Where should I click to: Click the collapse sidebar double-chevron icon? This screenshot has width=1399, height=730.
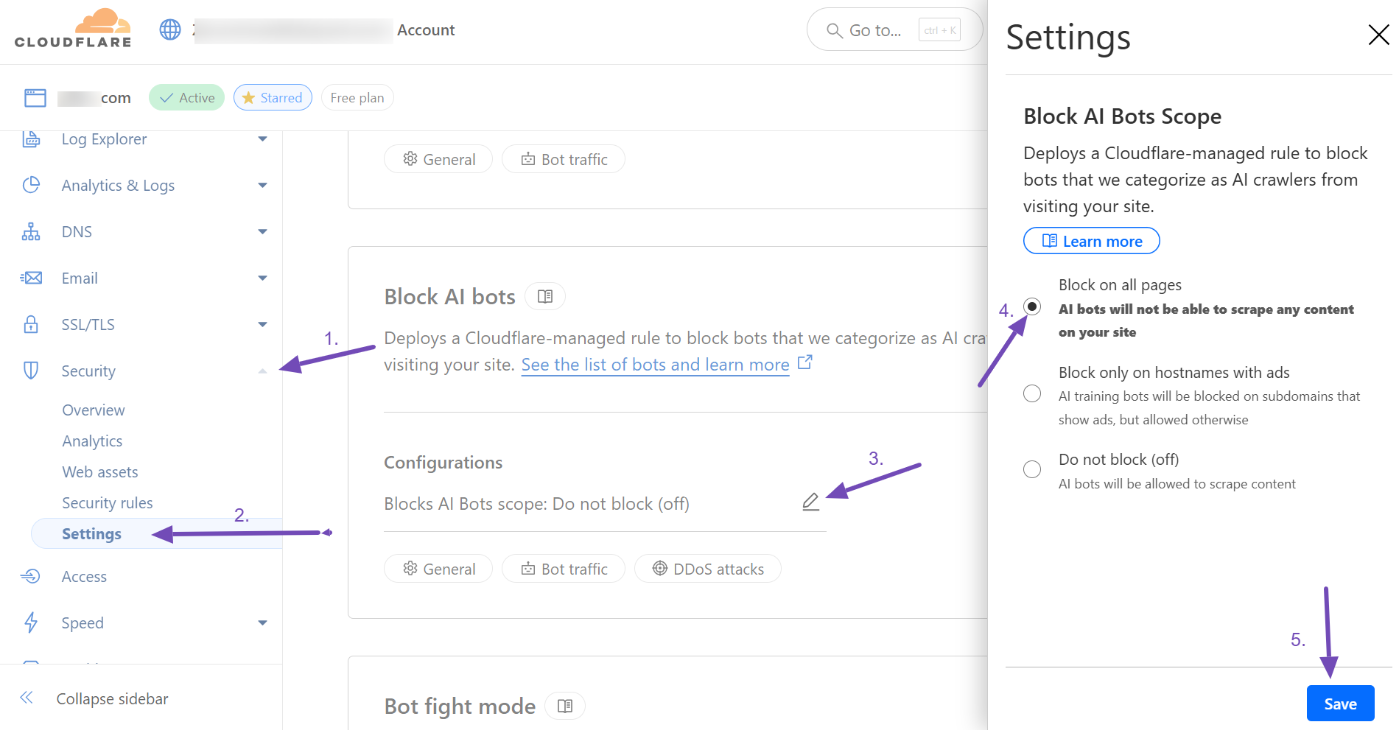27,698
